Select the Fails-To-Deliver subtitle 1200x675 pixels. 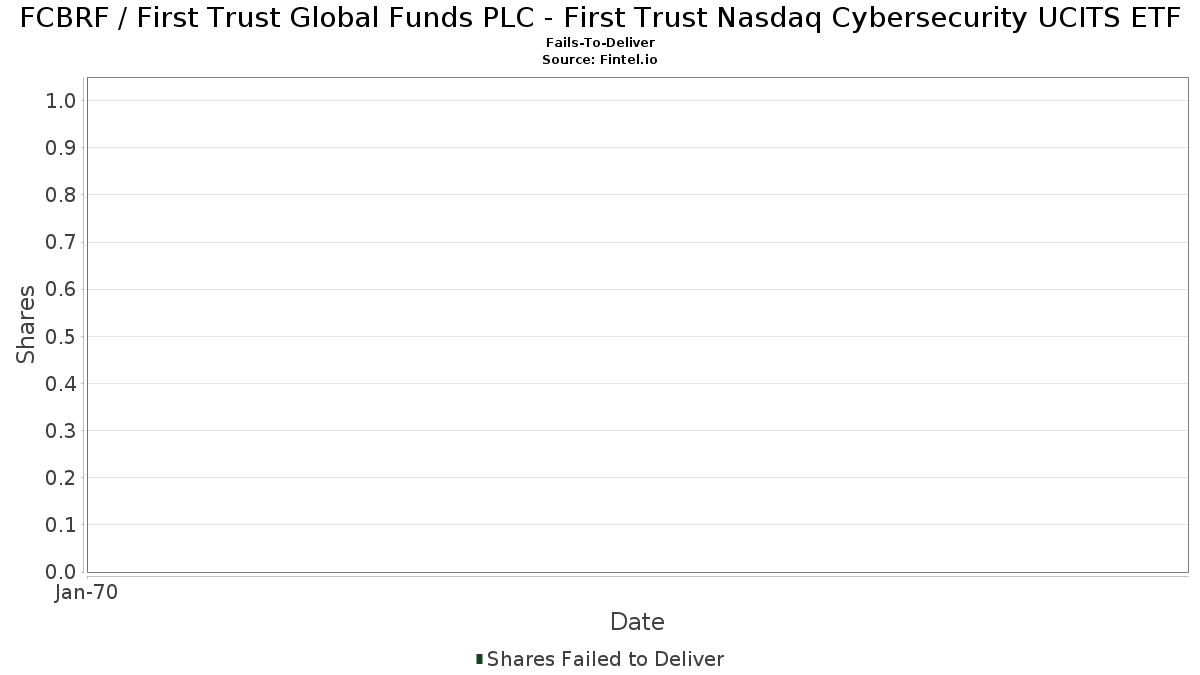tap(600, 43)
